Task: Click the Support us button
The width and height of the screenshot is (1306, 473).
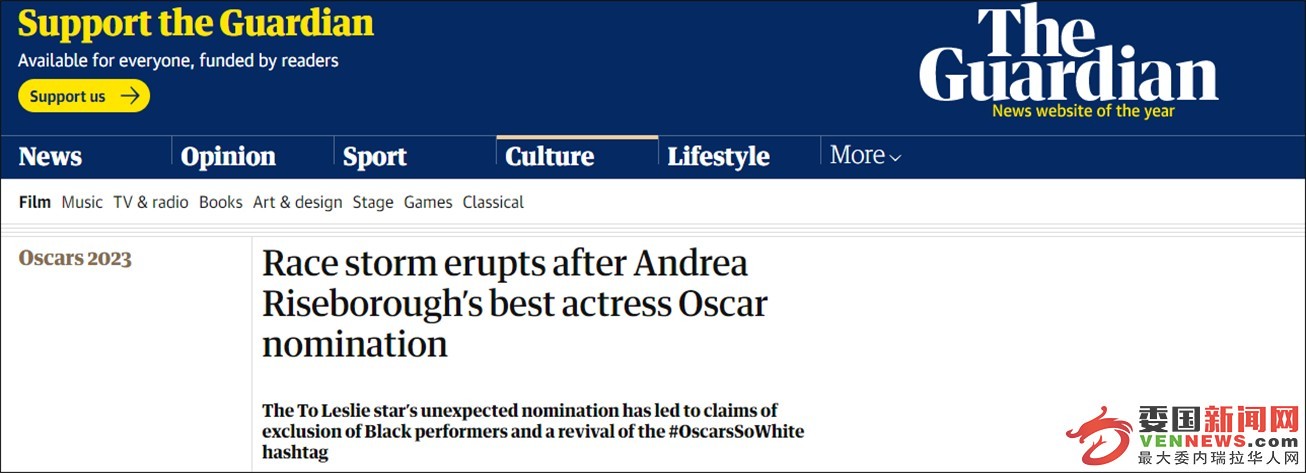Action: [x=84, y=96]
